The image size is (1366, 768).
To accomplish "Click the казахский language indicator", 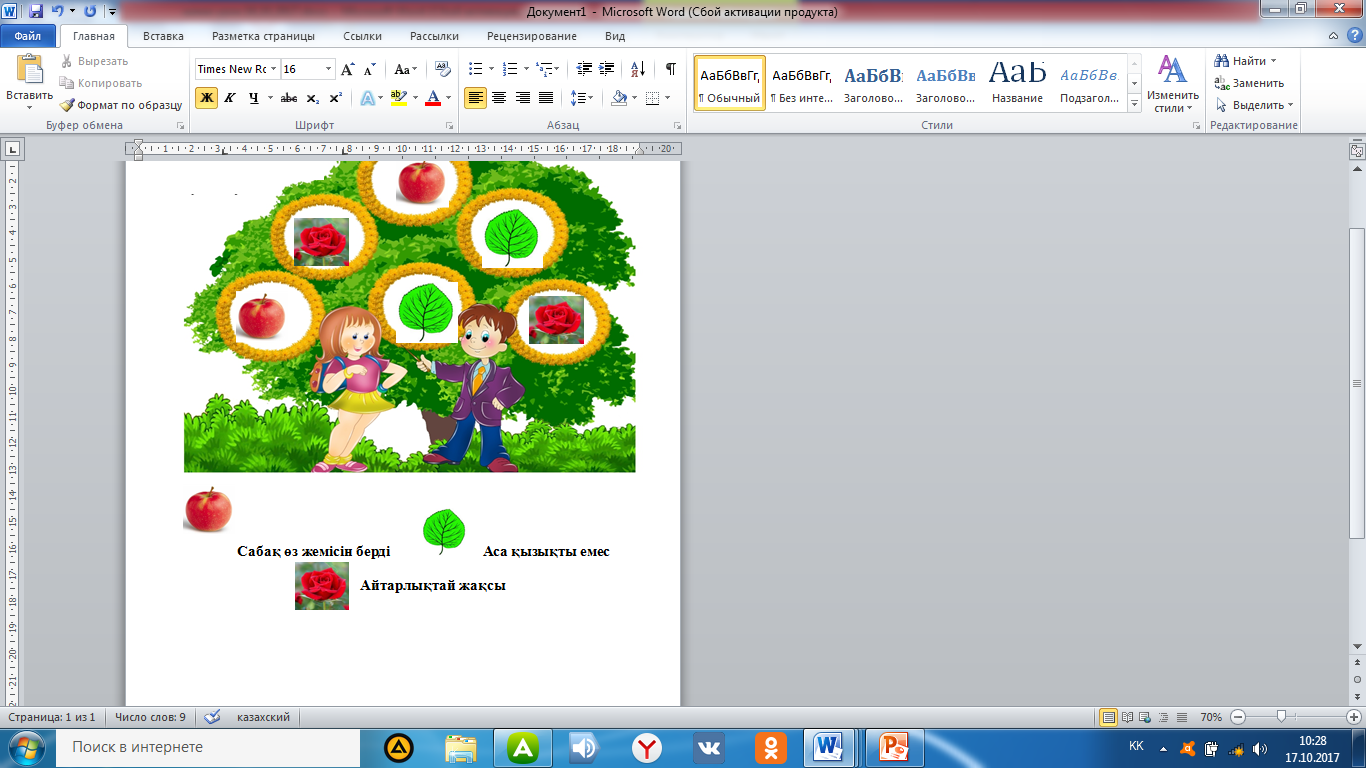I will (263, 717).
